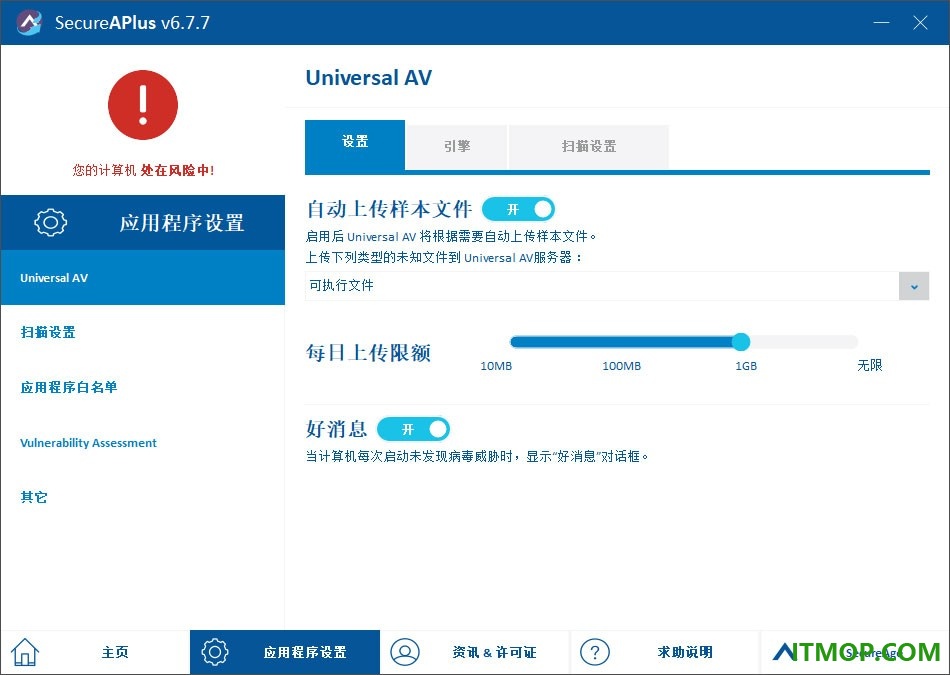This screenshot has height=675, width=950.
Task: Click the Universal AV page heading
Action: click(x=368, y=78)
